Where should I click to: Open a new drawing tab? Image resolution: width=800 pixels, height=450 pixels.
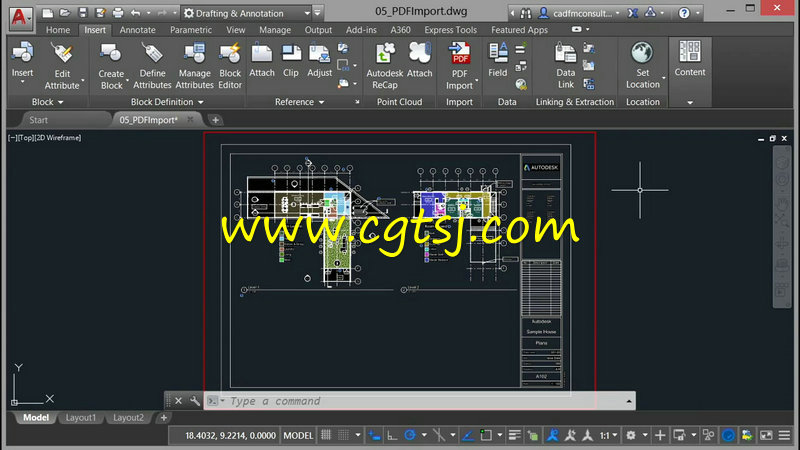point(215,120)
